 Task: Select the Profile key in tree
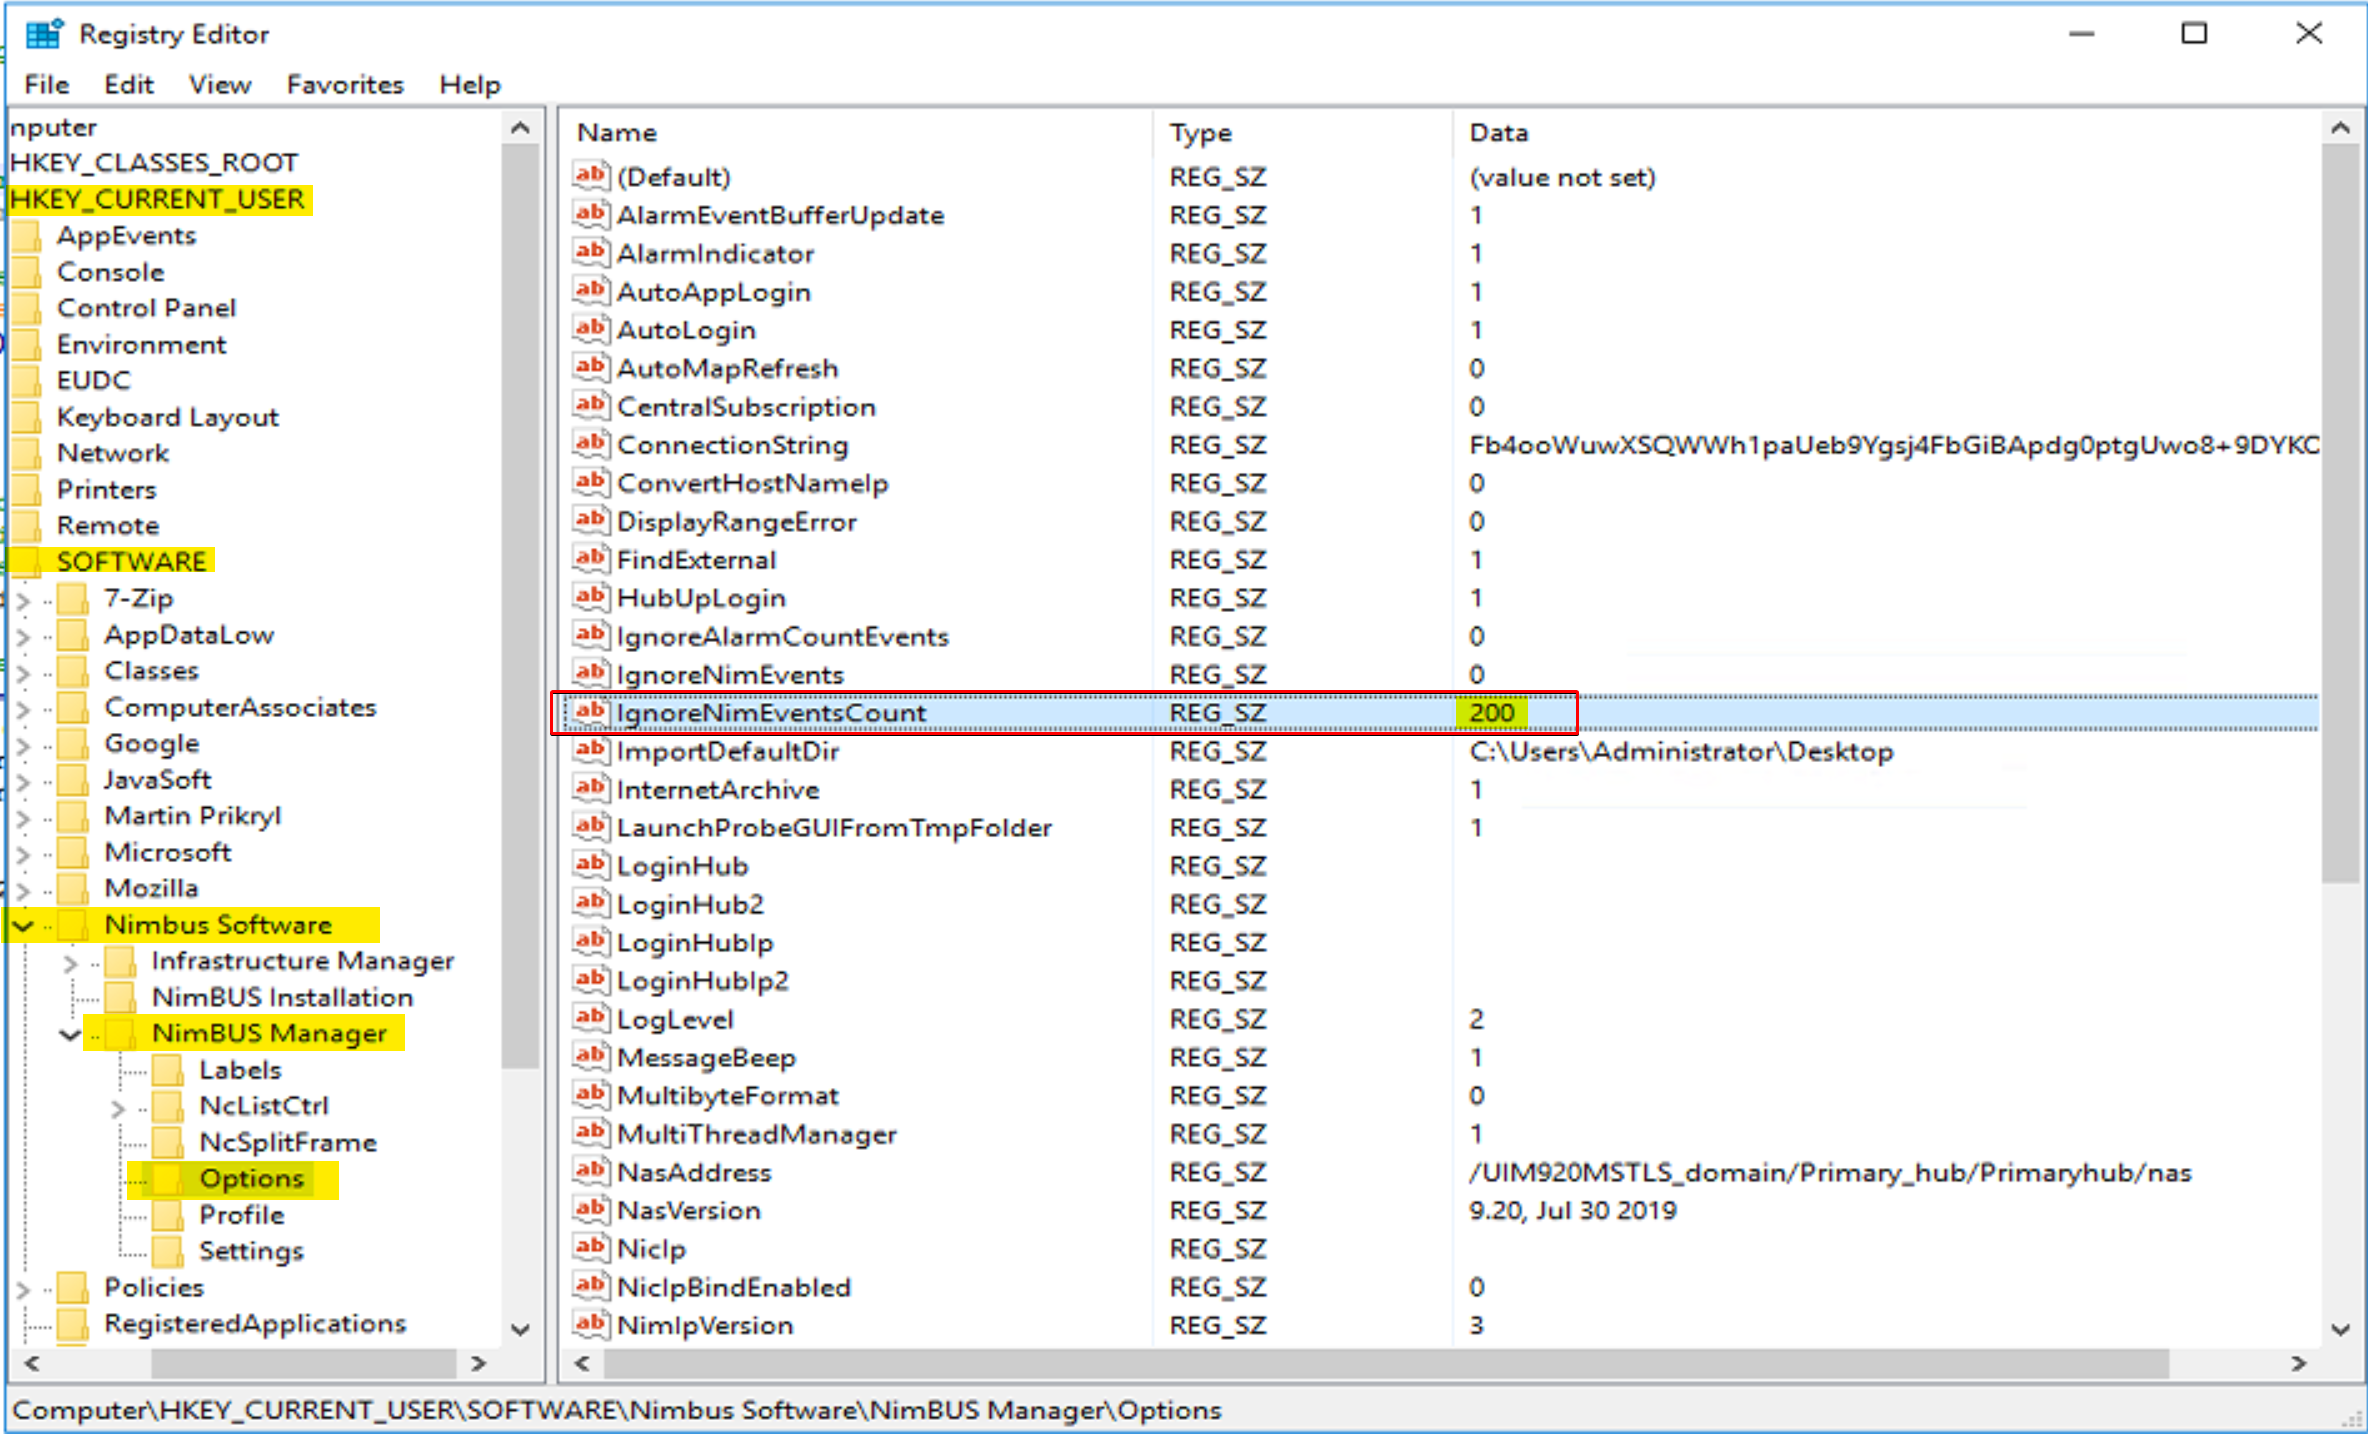click(x=241, y=1215)
